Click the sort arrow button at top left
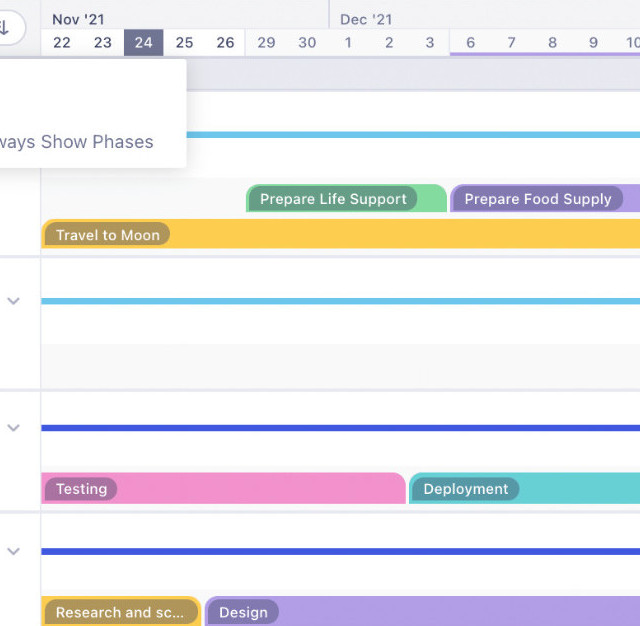640x626 pixels. point(6,27)
